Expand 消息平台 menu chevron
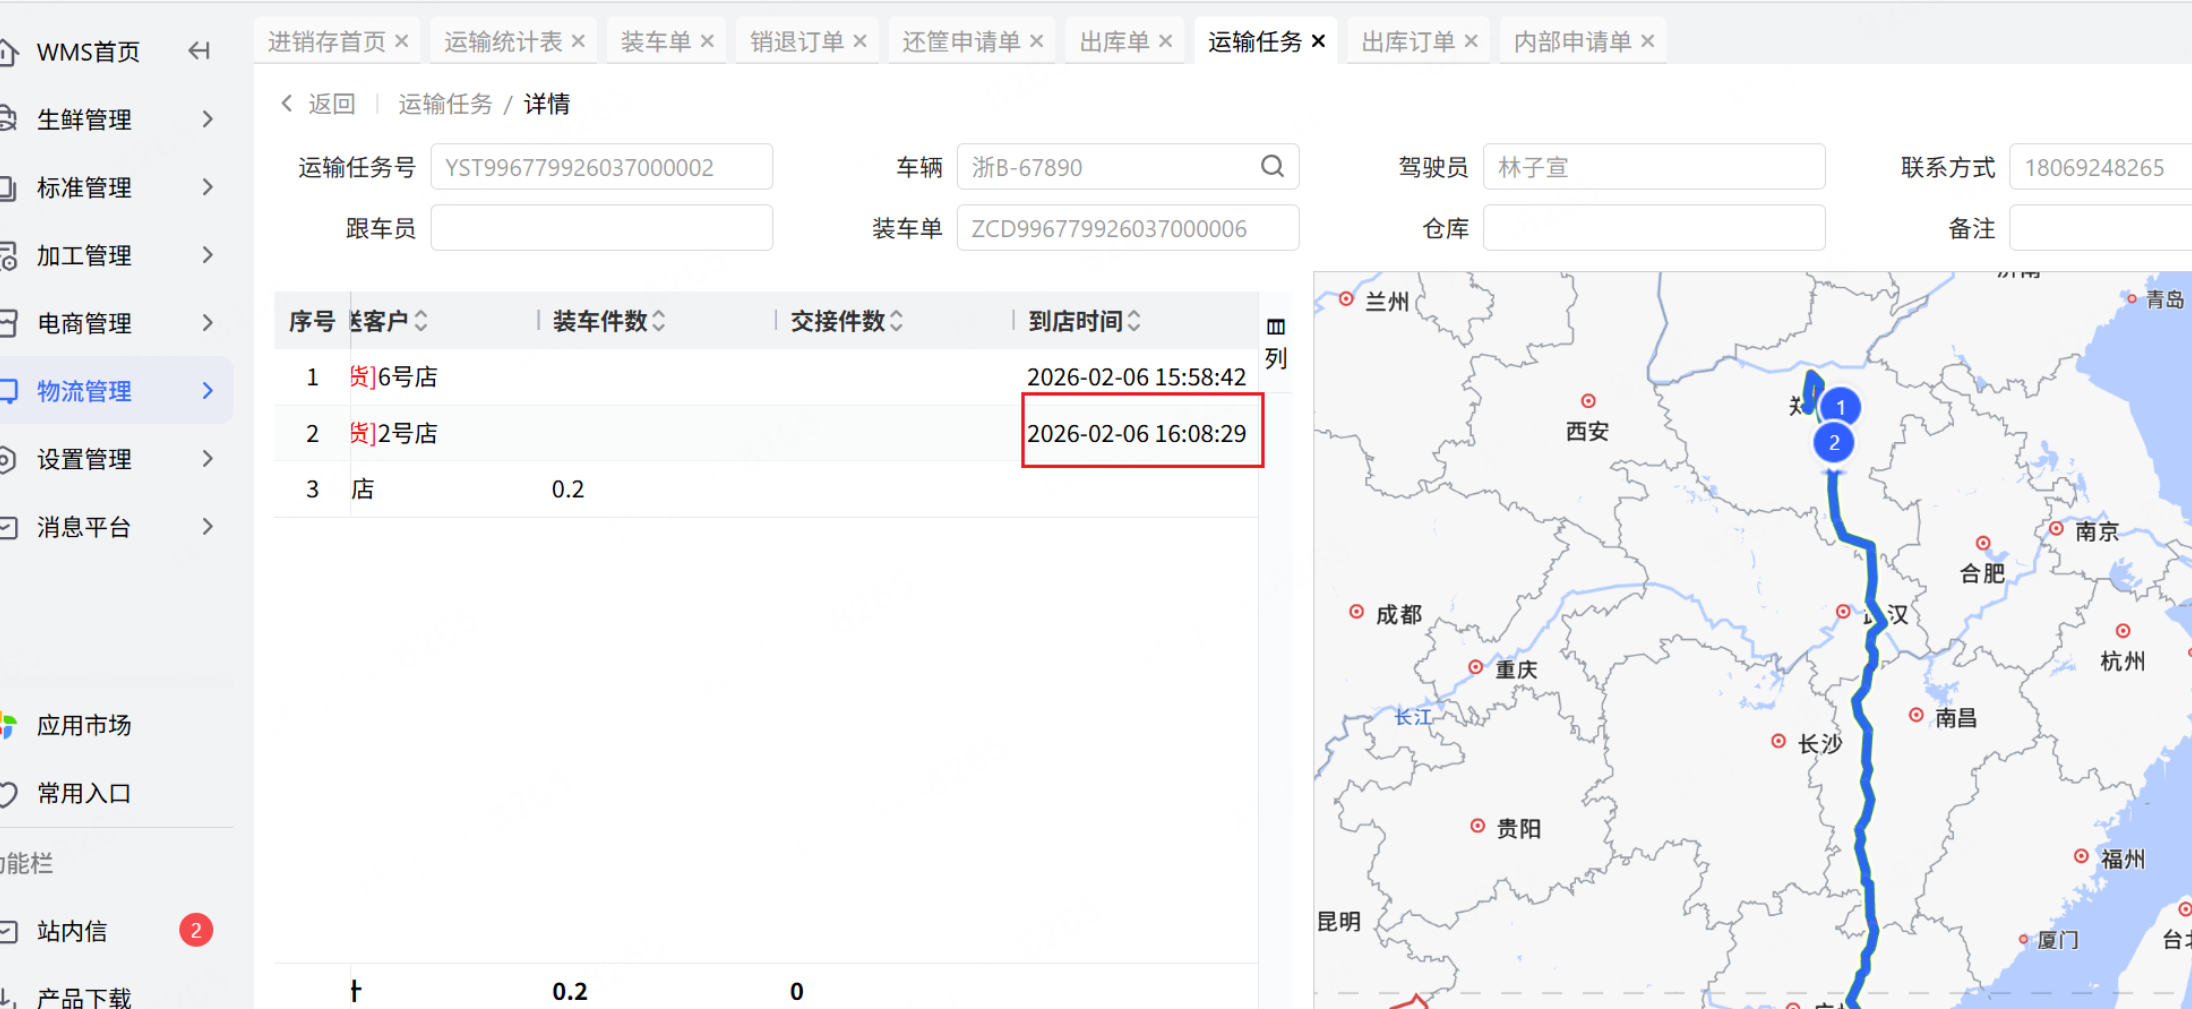Image resolution: width=2192 pixels, height=1009 pixels. point(207,527)
